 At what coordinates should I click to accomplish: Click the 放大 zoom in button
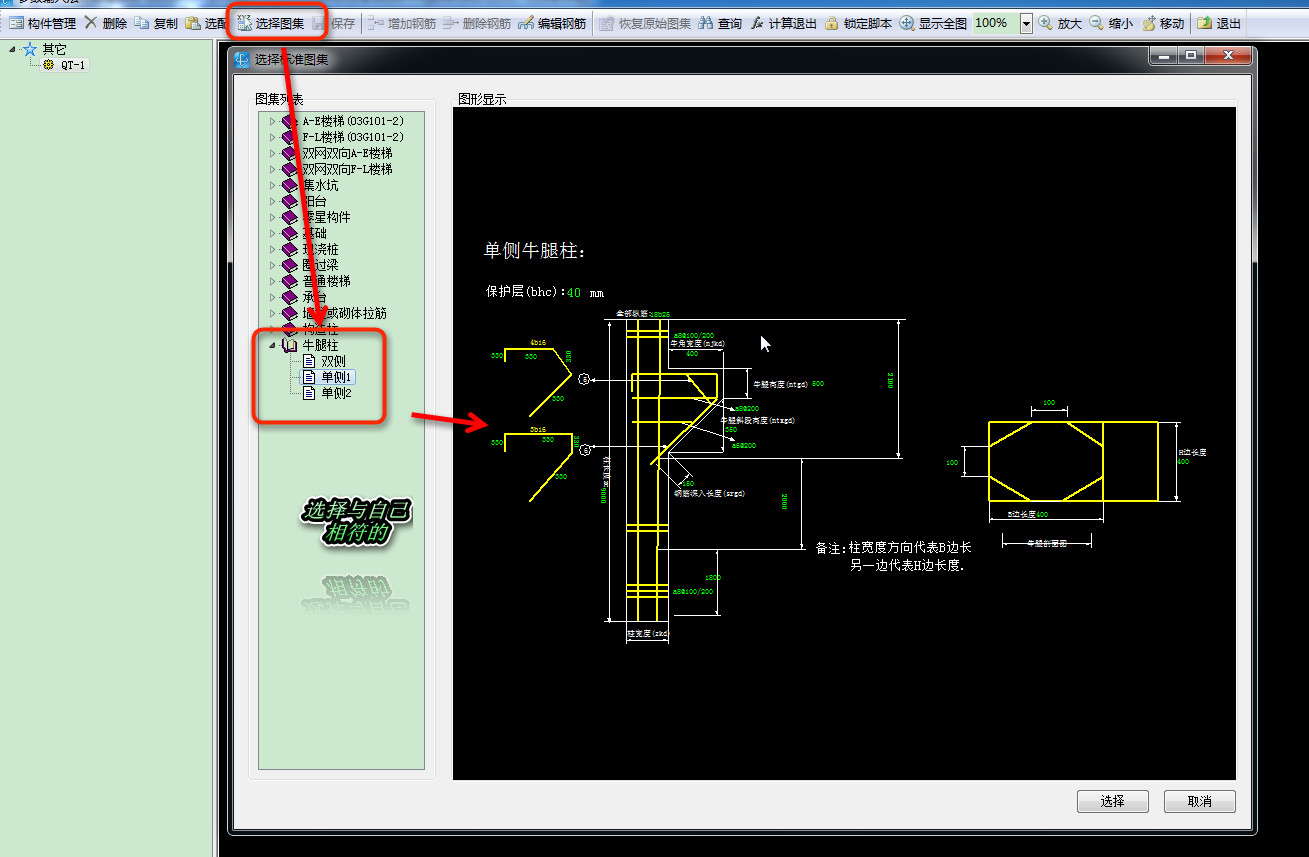click(1060, 23)
